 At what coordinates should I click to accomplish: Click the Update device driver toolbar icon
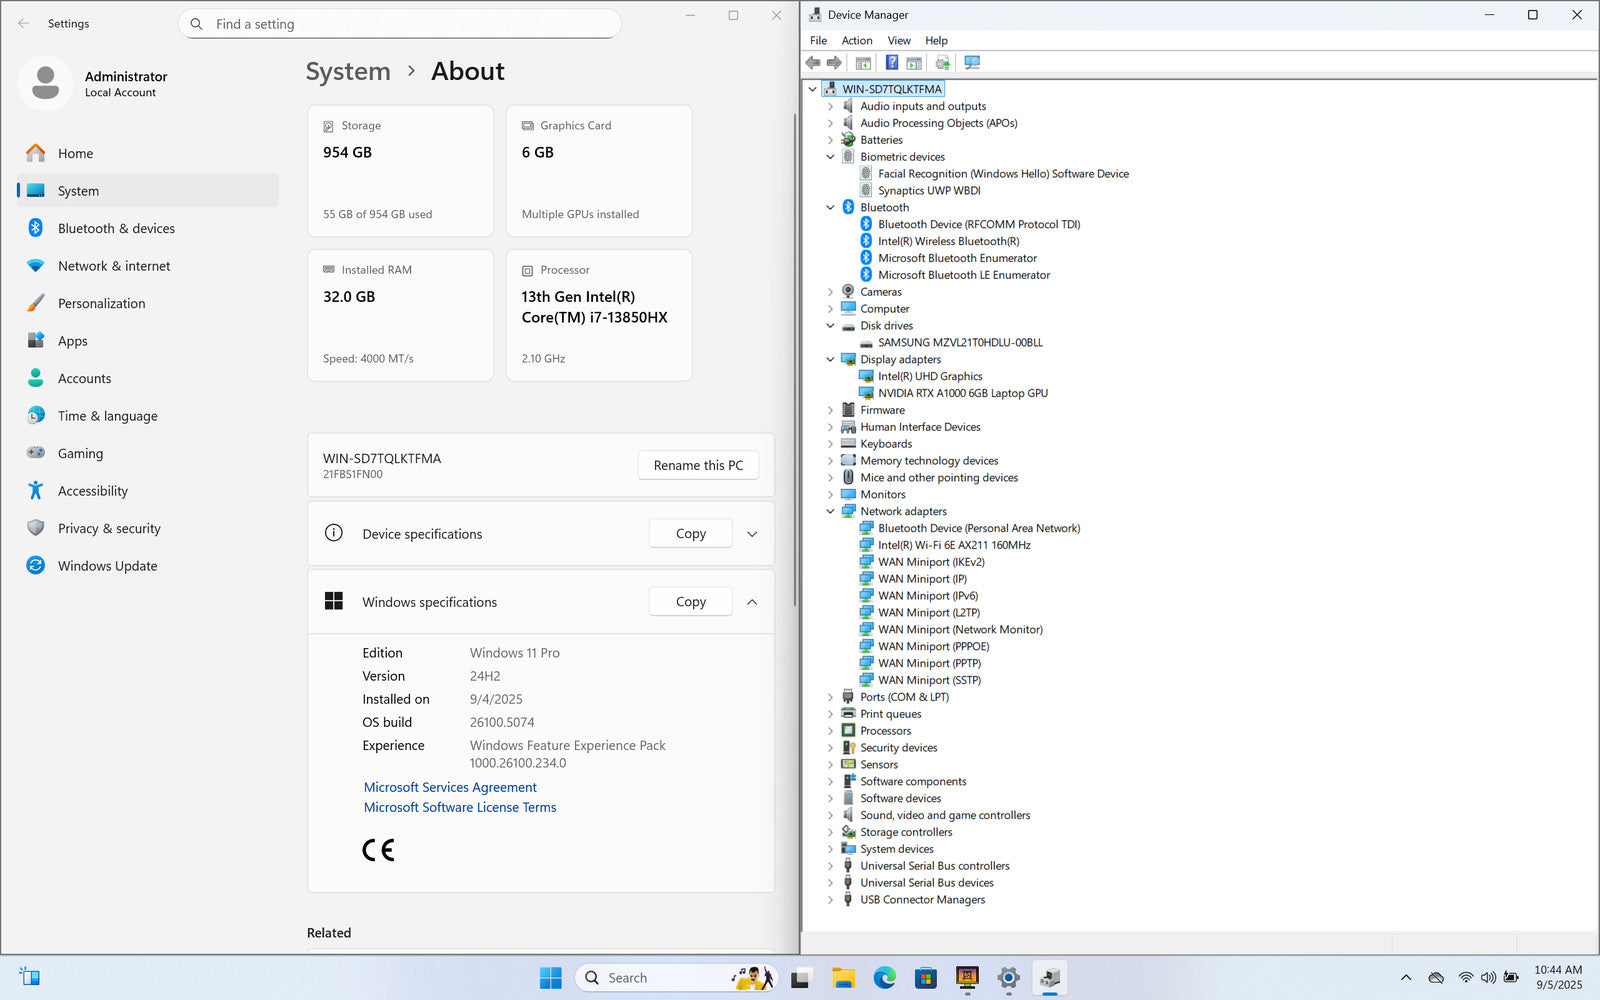tap(942, 63)
